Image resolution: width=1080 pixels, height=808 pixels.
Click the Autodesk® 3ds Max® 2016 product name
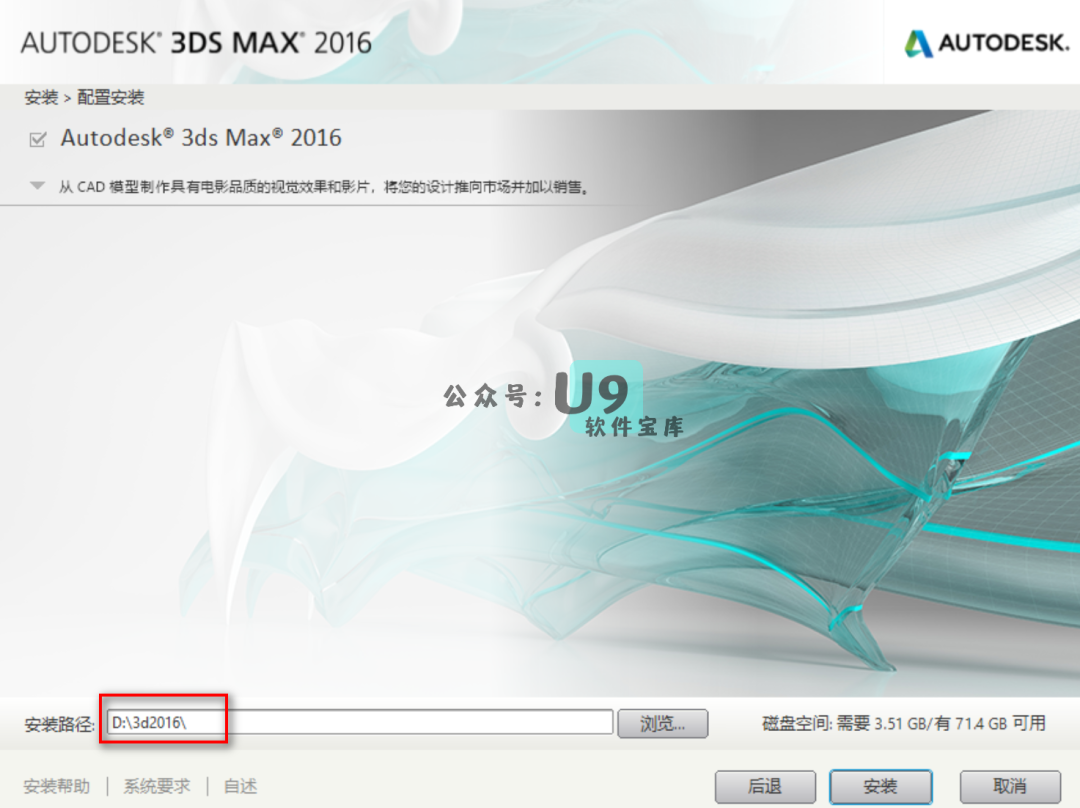pos(201,138)
